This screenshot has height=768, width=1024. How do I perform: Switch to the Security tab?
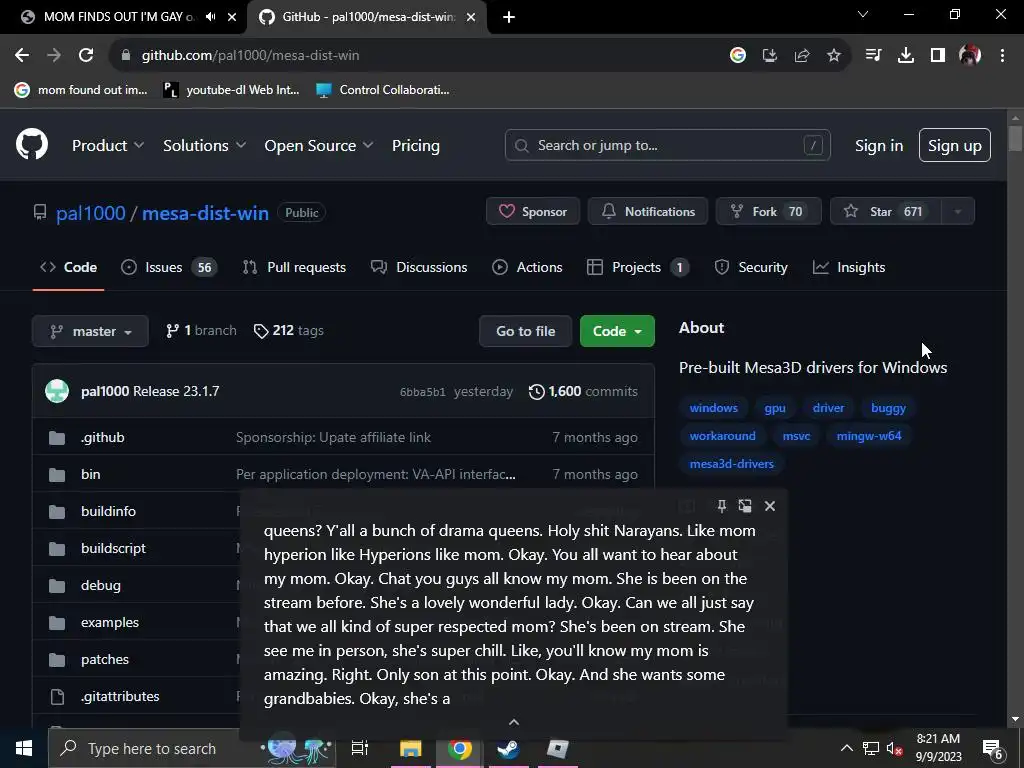tap(751, 267)
